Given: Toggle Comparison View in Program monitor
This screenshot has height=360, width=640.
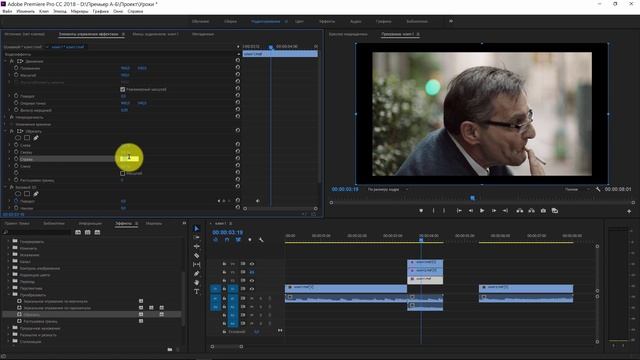Looking at the screenshot, I should pos(555,211).
